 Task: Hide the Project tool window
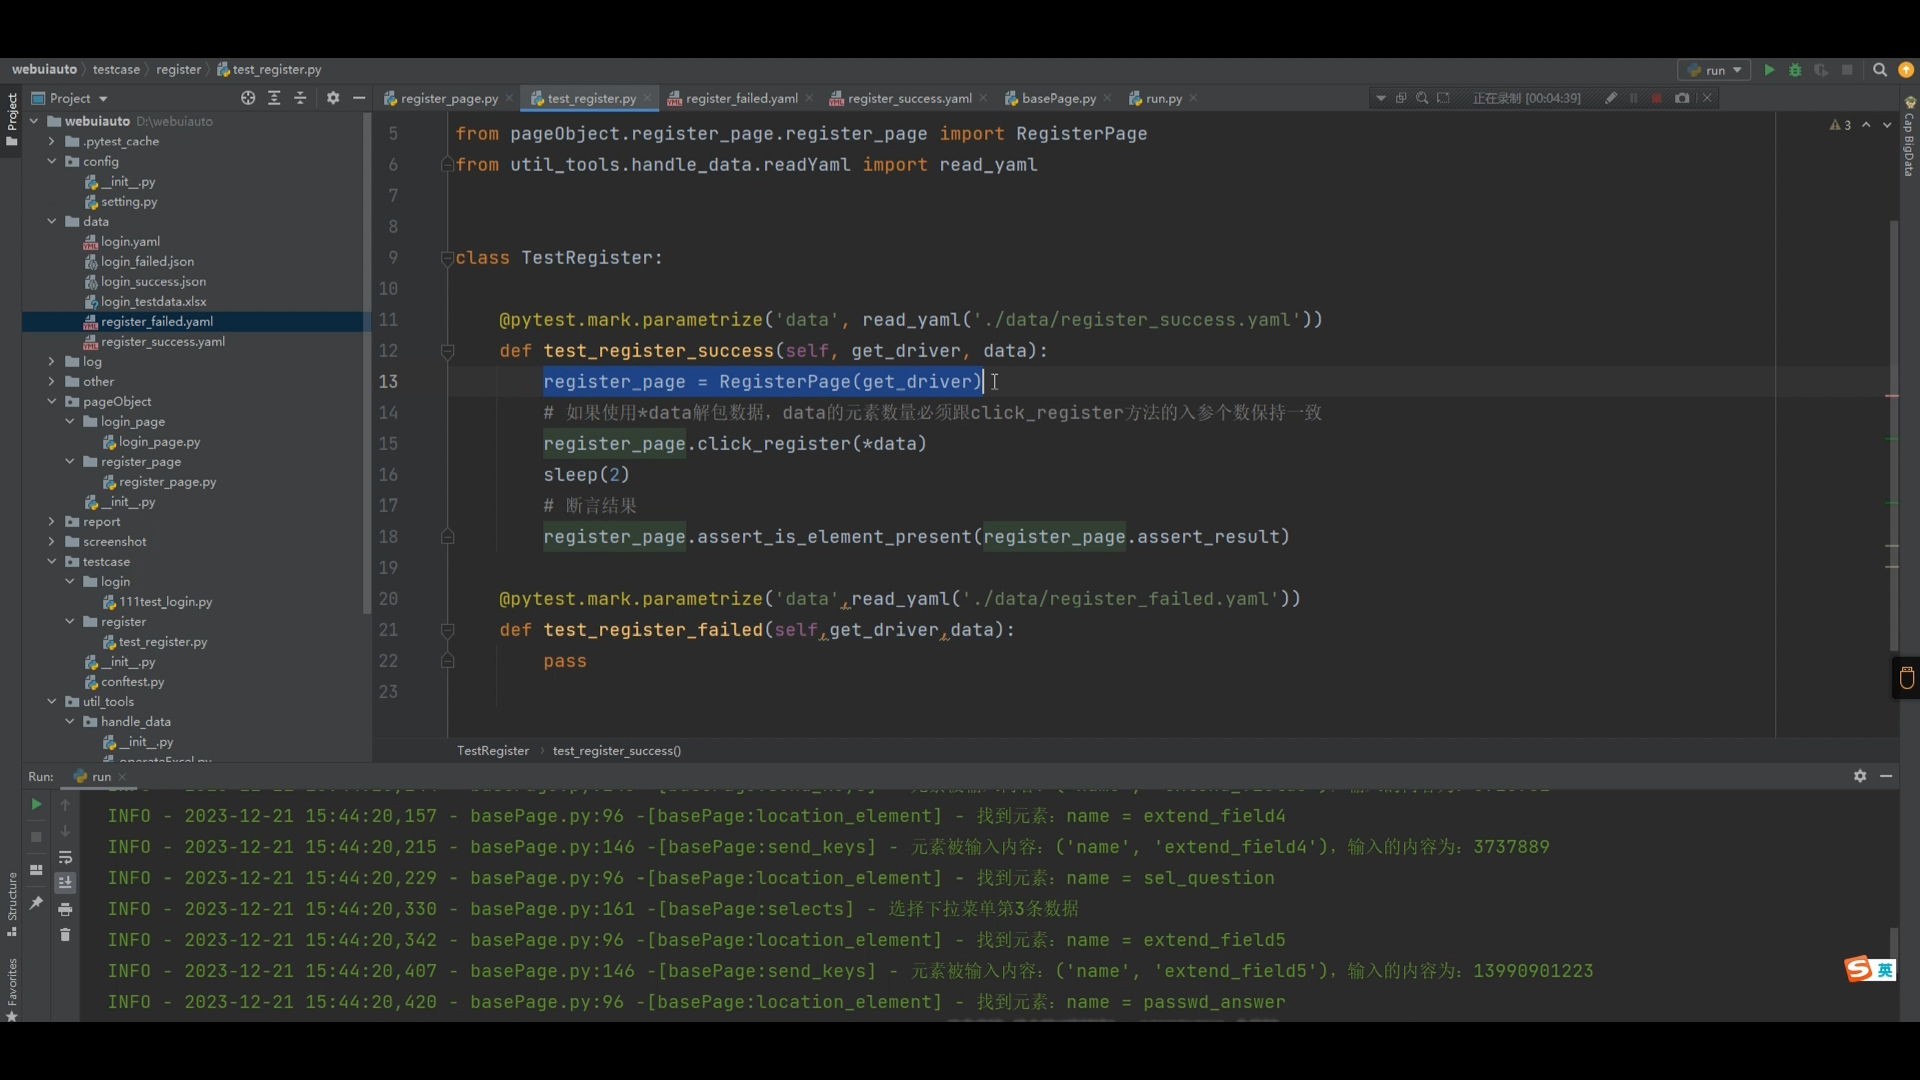point(359,98)
